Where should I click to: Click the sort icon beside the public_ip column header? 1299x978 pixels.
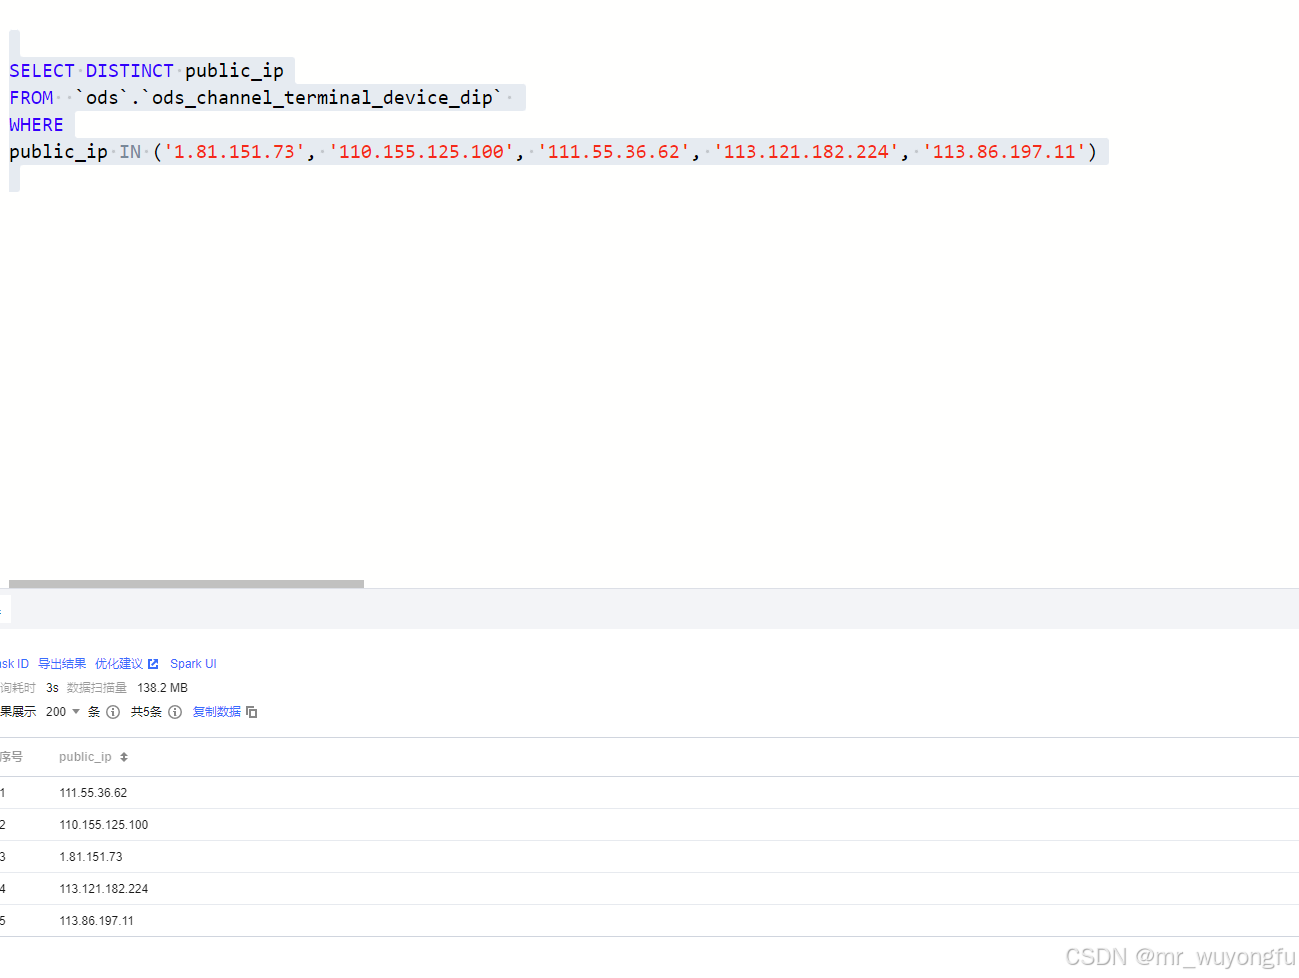(124, 757)
